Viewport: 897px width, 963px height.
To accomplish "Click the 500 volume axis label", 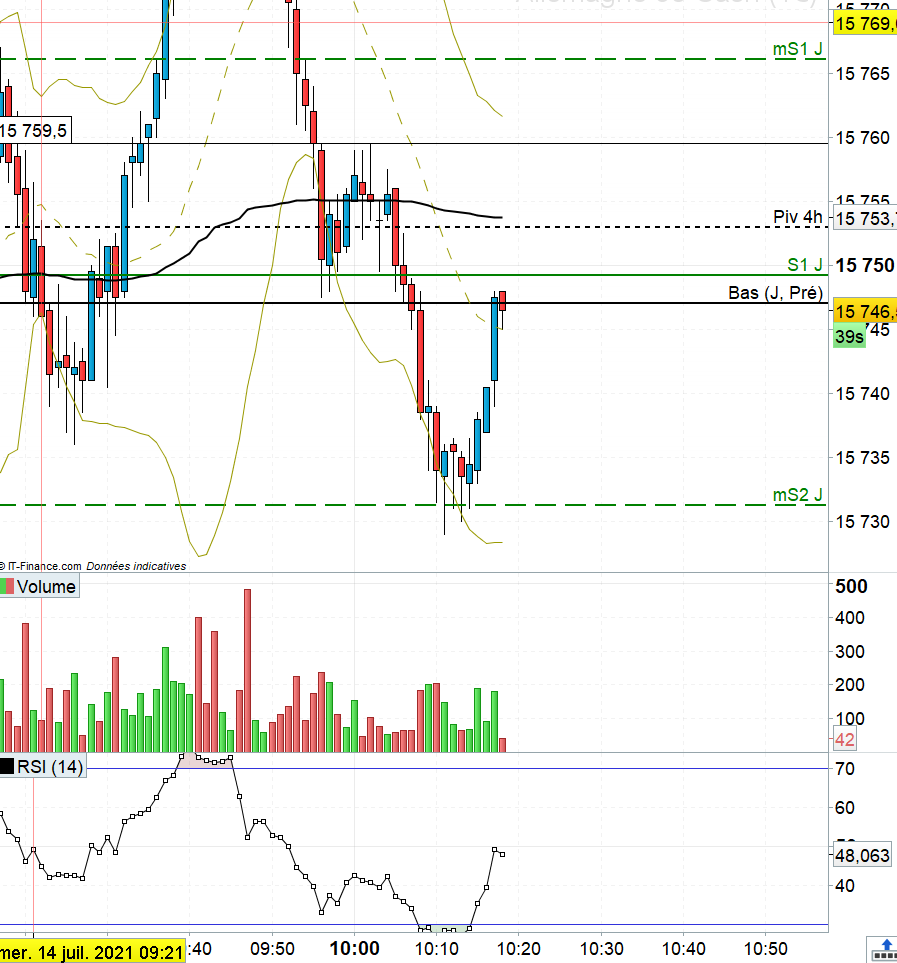I will 851,586.
